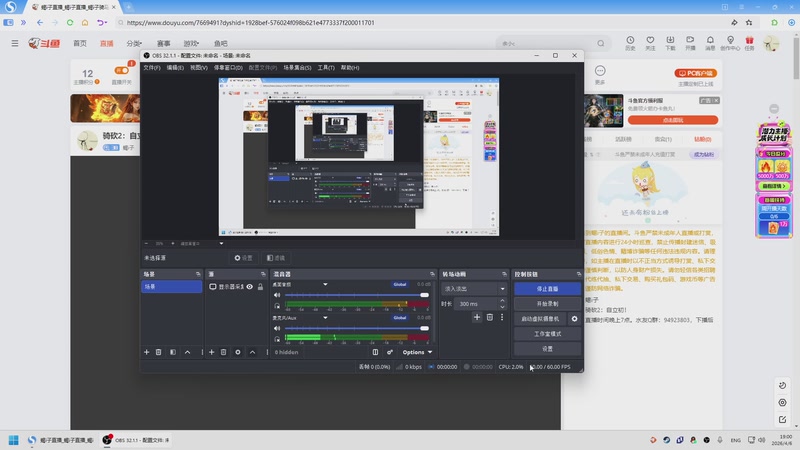Open OBS 工具(T) menu
This screenshot has width=800, height=450.
(x=326, y=67)
